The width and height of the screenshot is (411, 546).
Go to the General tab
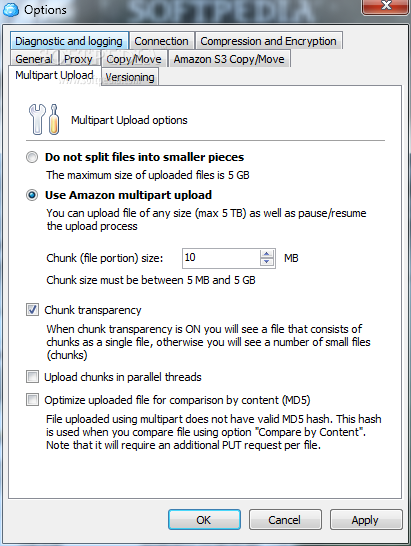click(34, 59)
